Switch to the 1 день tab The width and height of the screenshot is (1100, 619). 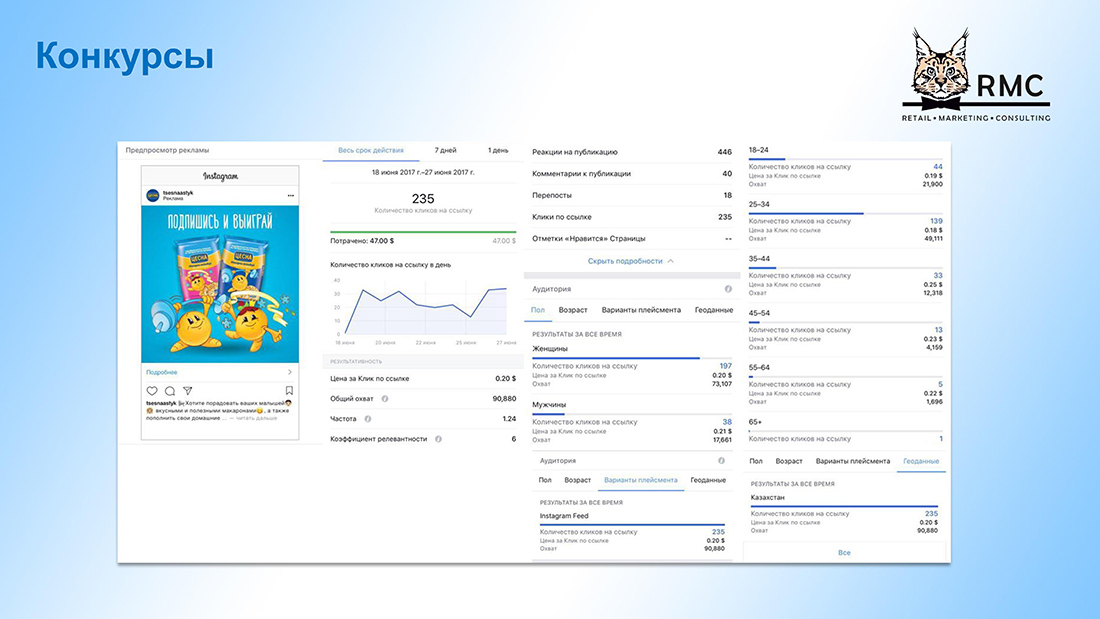pyautogui.click(x=498, y=151)
